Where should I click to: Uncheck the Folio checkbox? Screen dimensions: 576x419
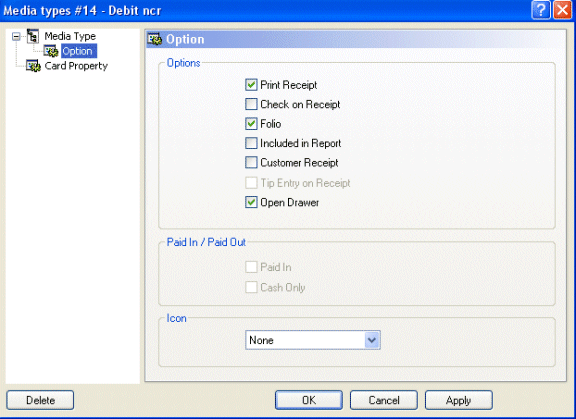(x=251, y=124)
